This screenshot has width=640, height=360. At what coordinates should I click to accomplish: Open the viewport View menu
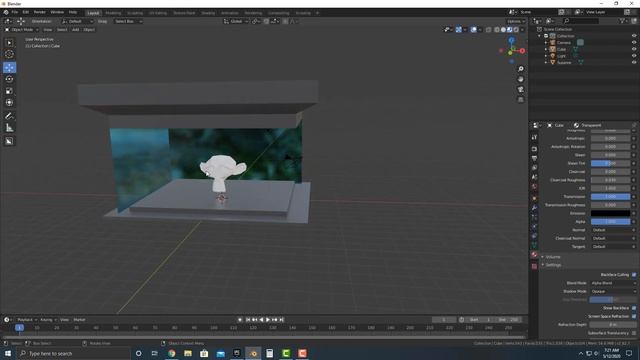click(48, 30)
